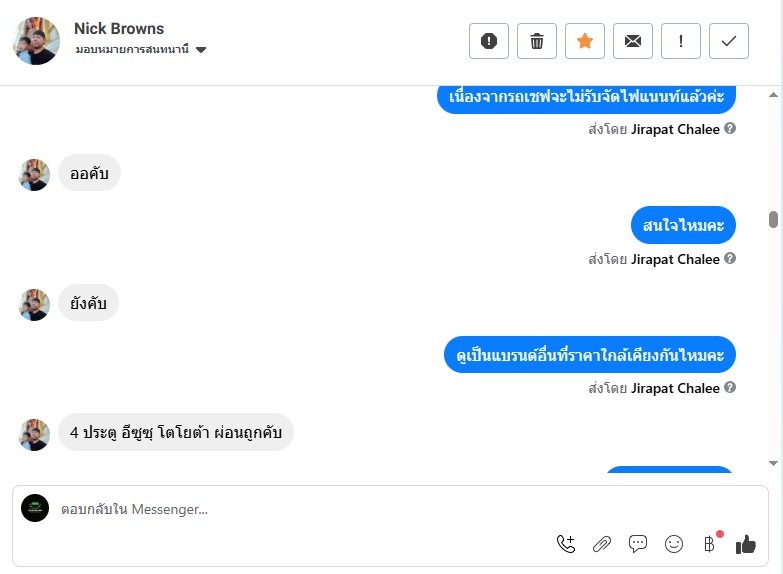Click the scroll down arrow in chat
Screen dimensions: 783x574
pyautogui.click(x=773, y=463)
